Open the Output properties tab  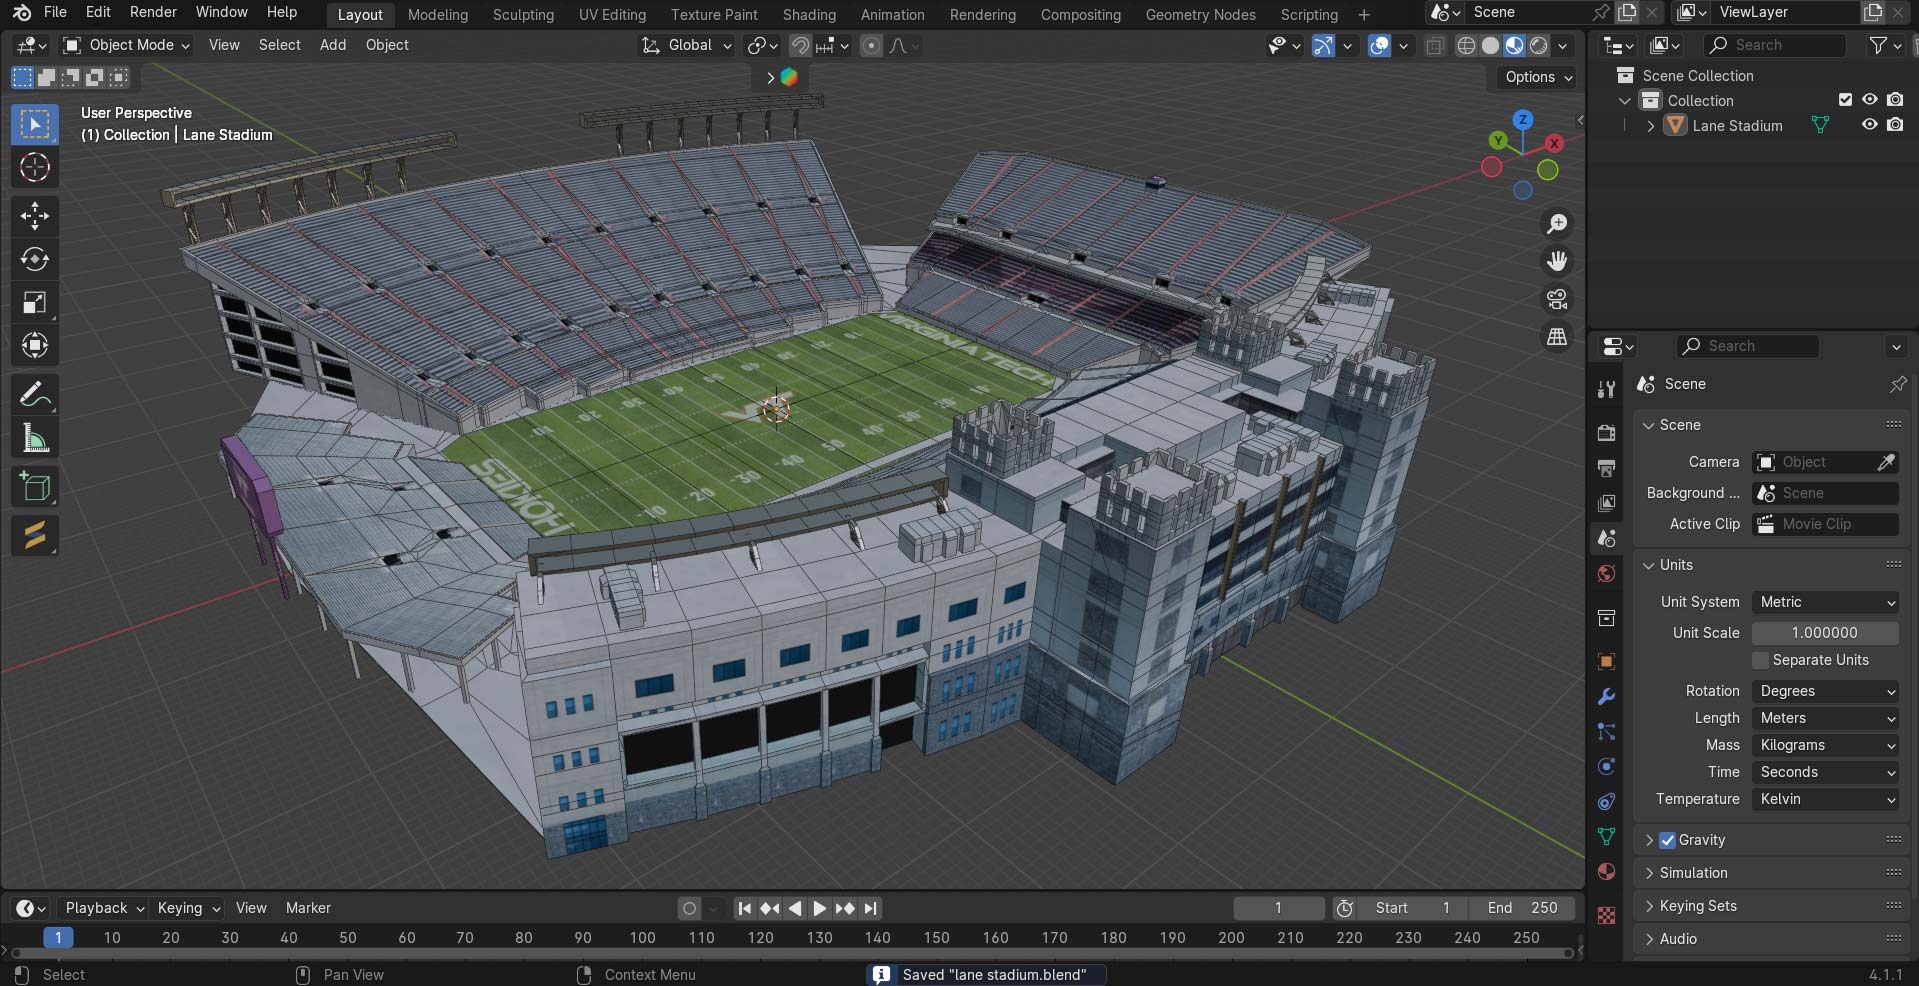pos(1606,468)
